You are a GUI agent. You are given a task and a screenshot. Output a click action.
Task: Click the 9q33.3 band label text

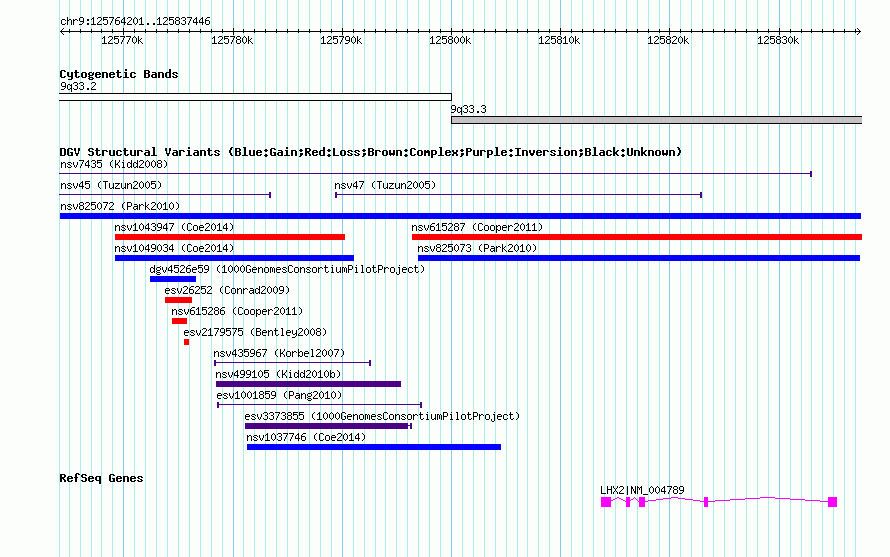pos(468,109)
